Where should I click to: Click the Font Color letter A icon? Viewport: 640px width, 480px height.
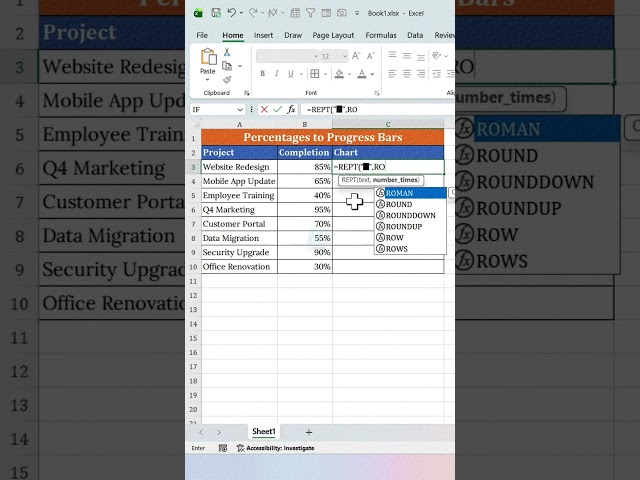click(362, 73)
